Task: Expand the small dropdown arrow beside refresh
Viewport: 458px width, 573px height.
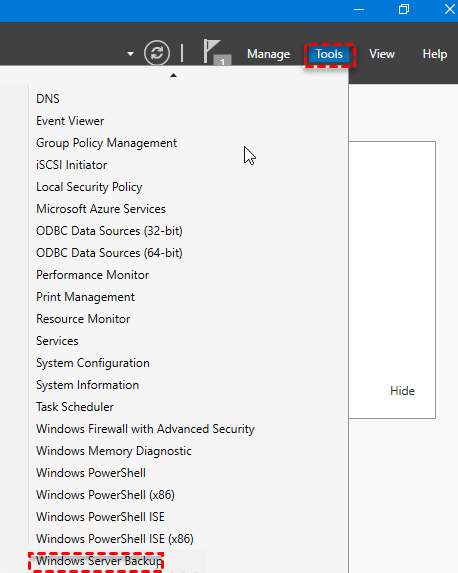Action: point(130,54)
